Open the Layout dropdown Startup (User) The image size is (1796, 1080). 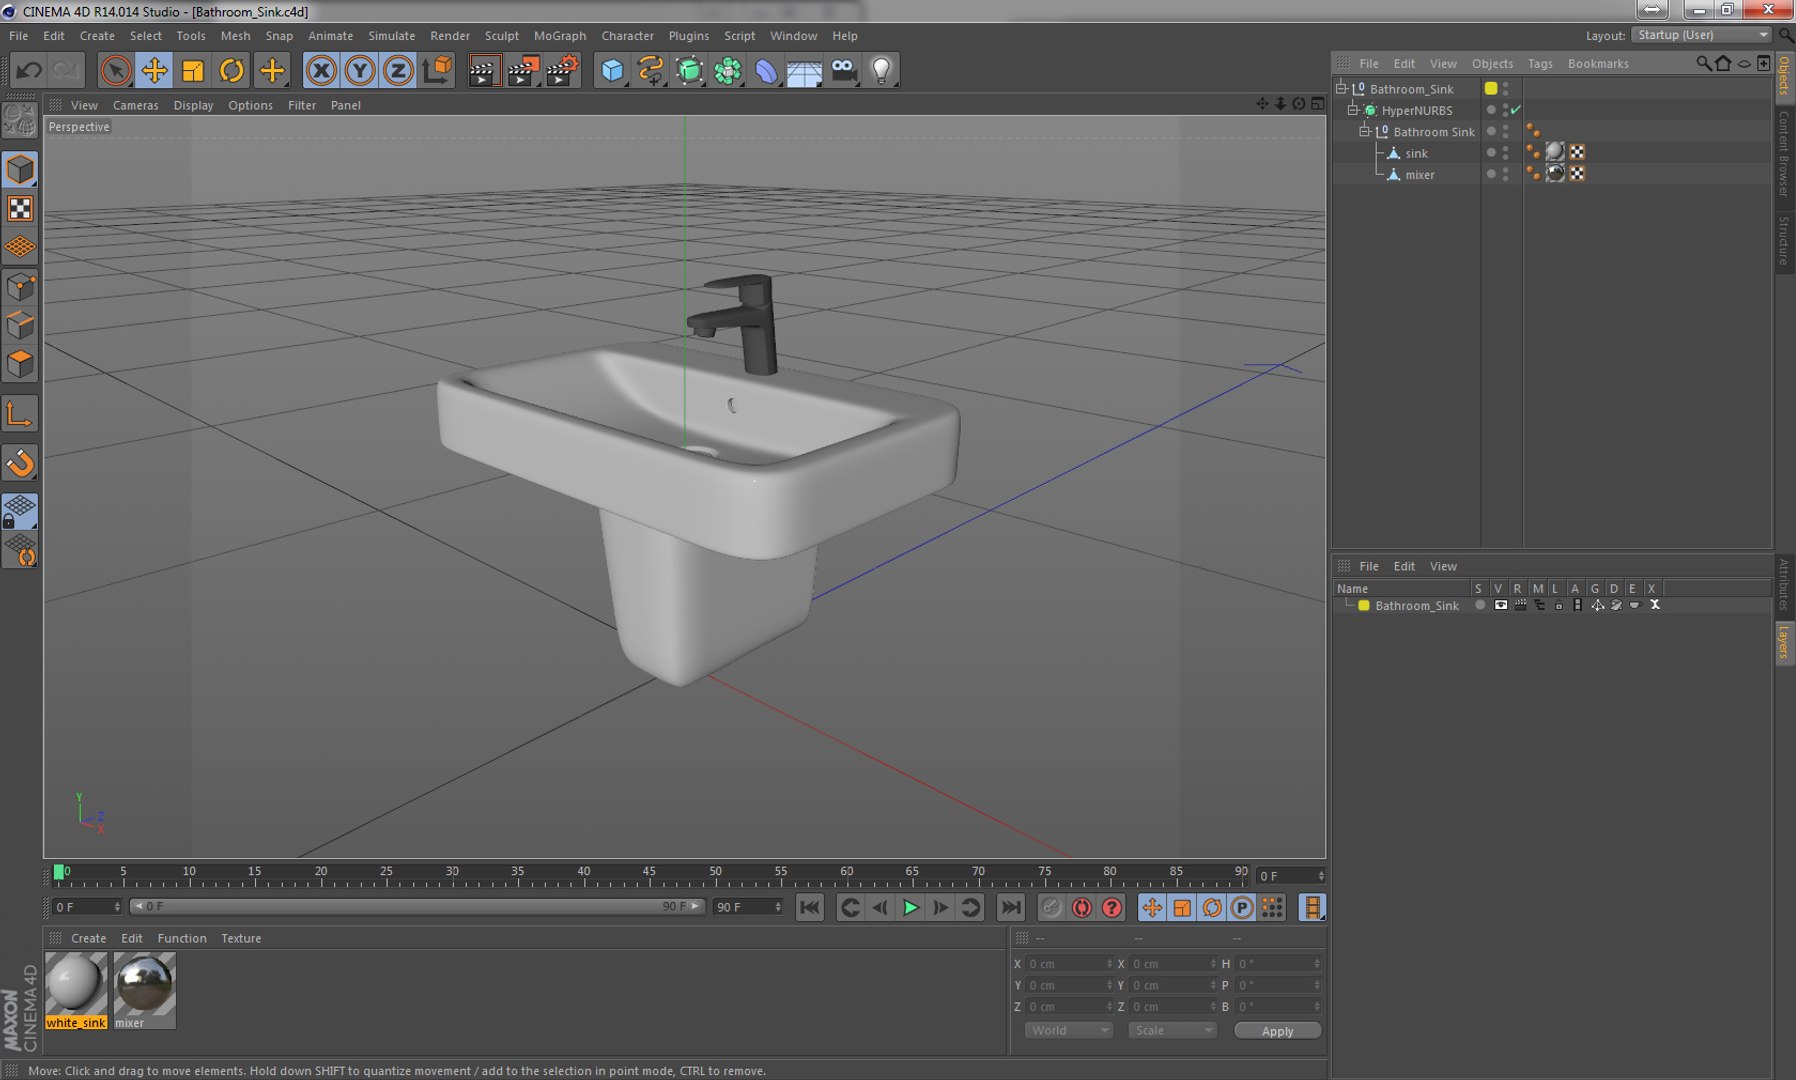(1702, 35)
